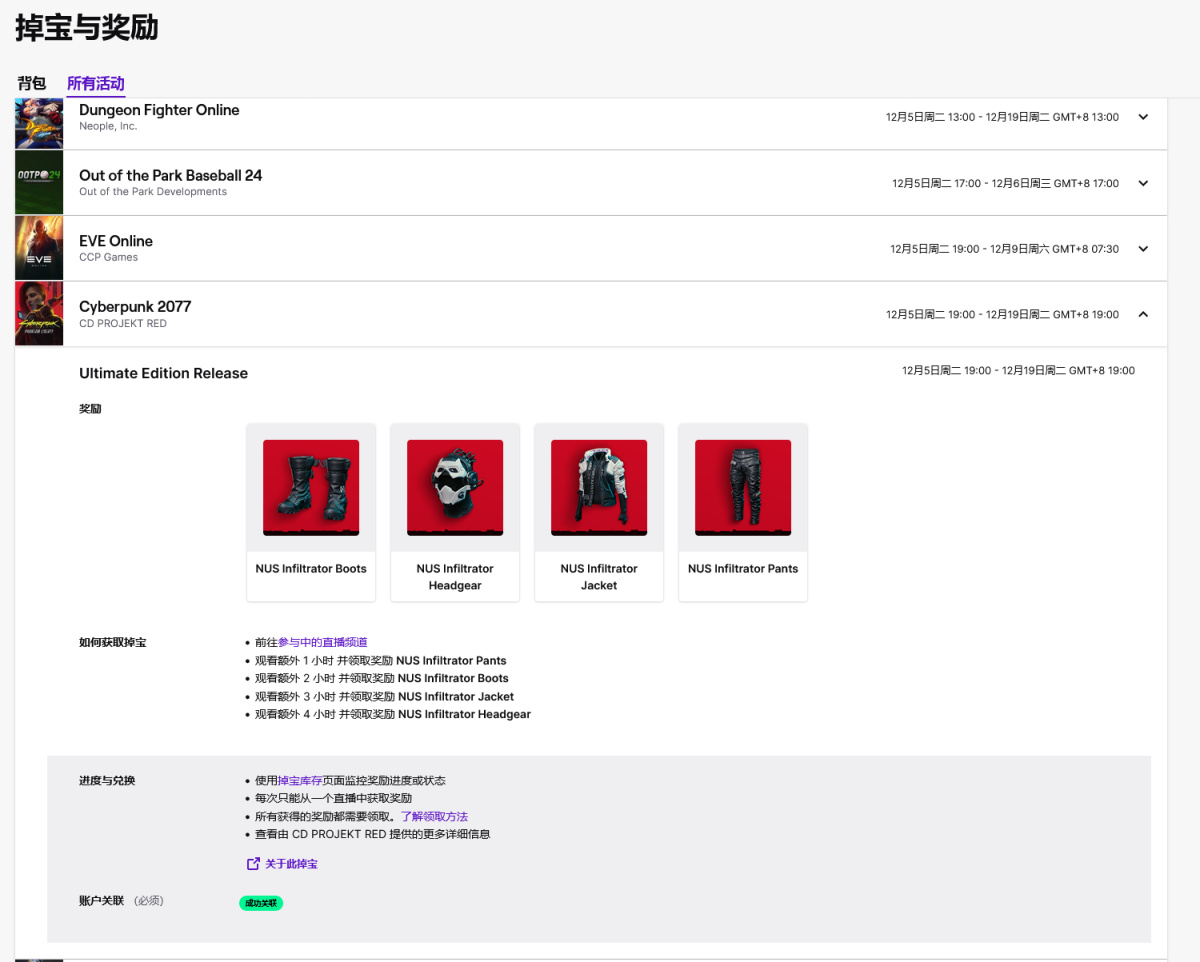Viewport: 1200px width, 962px height.
Task: Click the Out of the Park Baseball 24 title
Action: 171,175
